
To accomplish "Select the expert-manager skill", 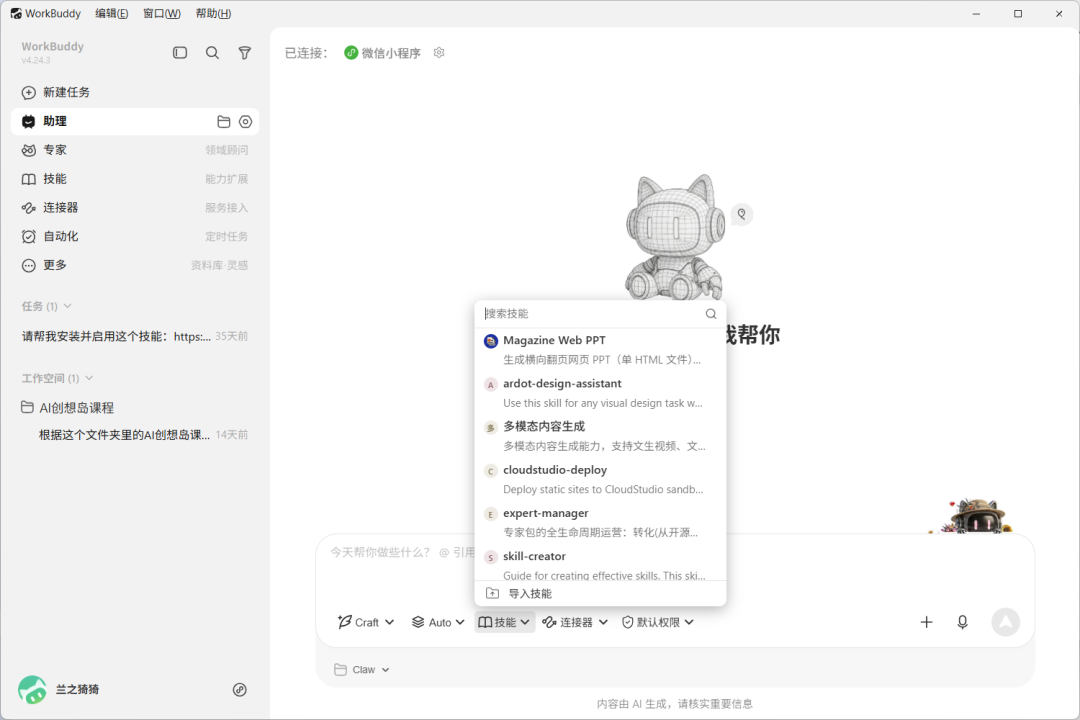I will 601,522.
